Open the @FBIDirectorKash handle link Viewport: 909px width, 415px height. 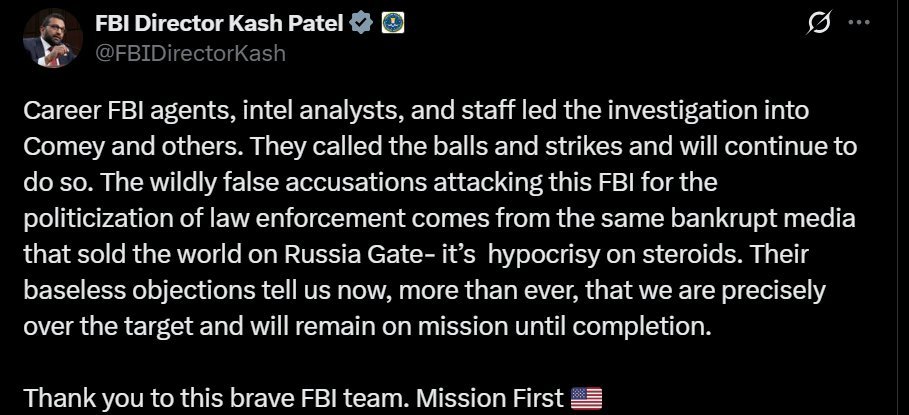tap(189, 53)
